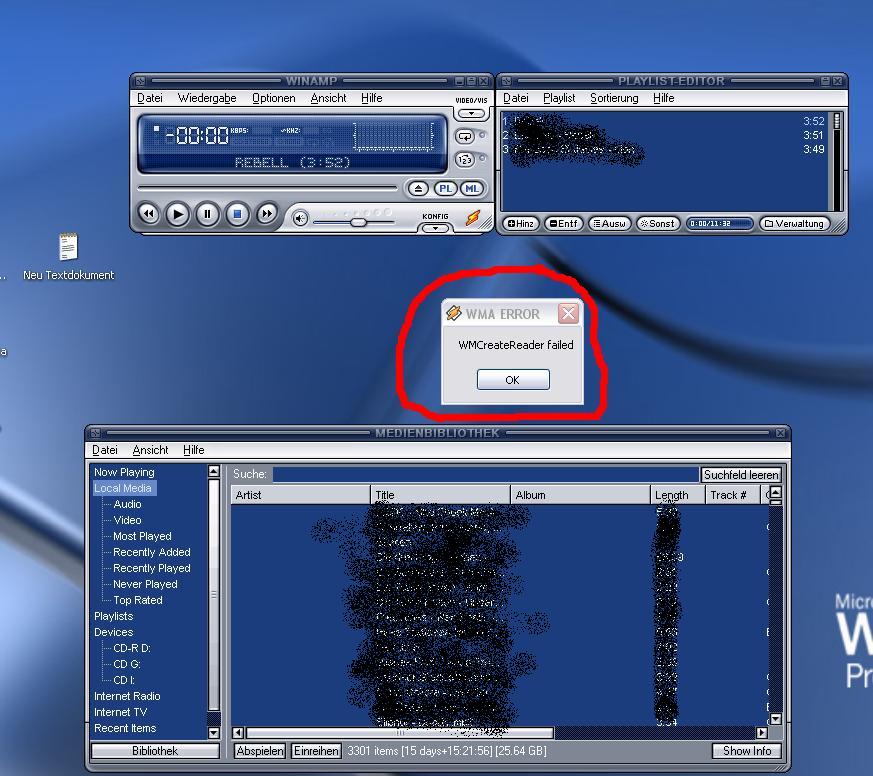
Task: Open the Sortierung menu
Action: coord(614,98)
